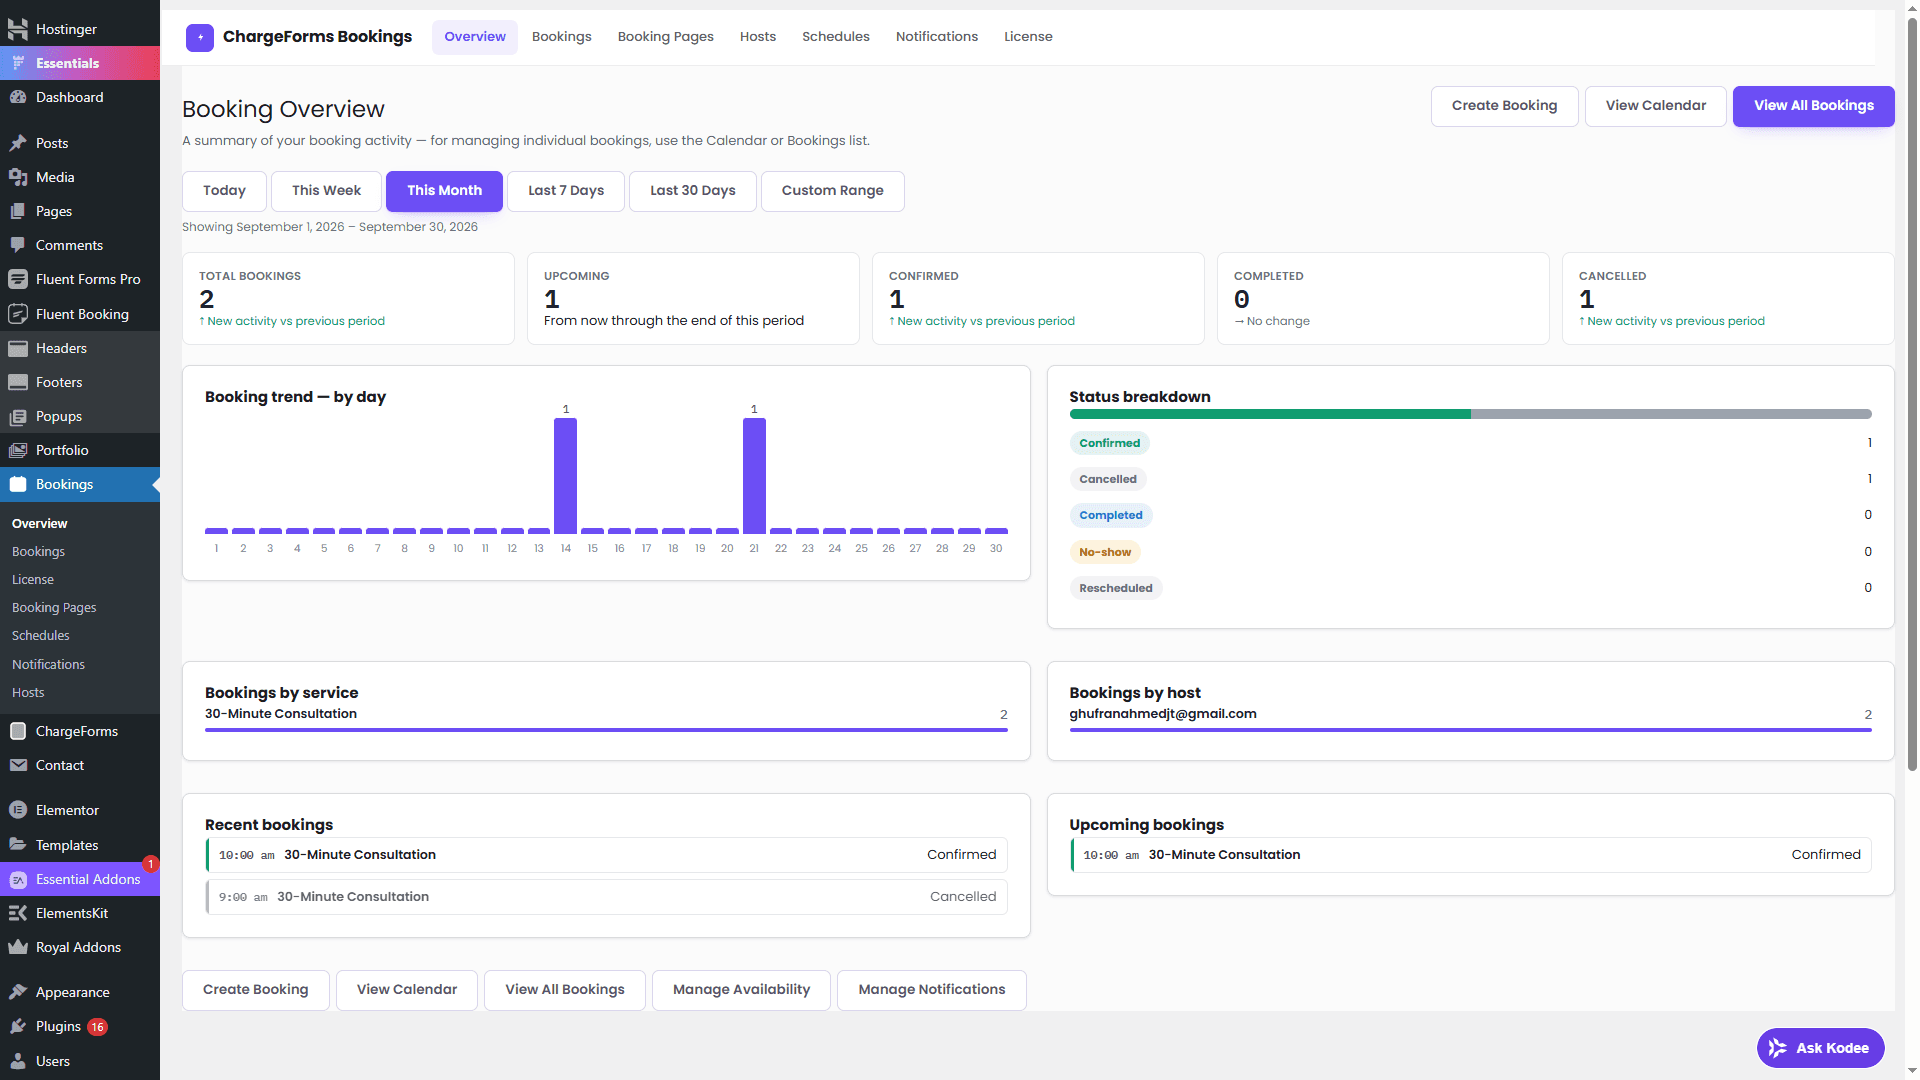
Task: Open the Dashboard gauge icon
Action: point(18,97)
